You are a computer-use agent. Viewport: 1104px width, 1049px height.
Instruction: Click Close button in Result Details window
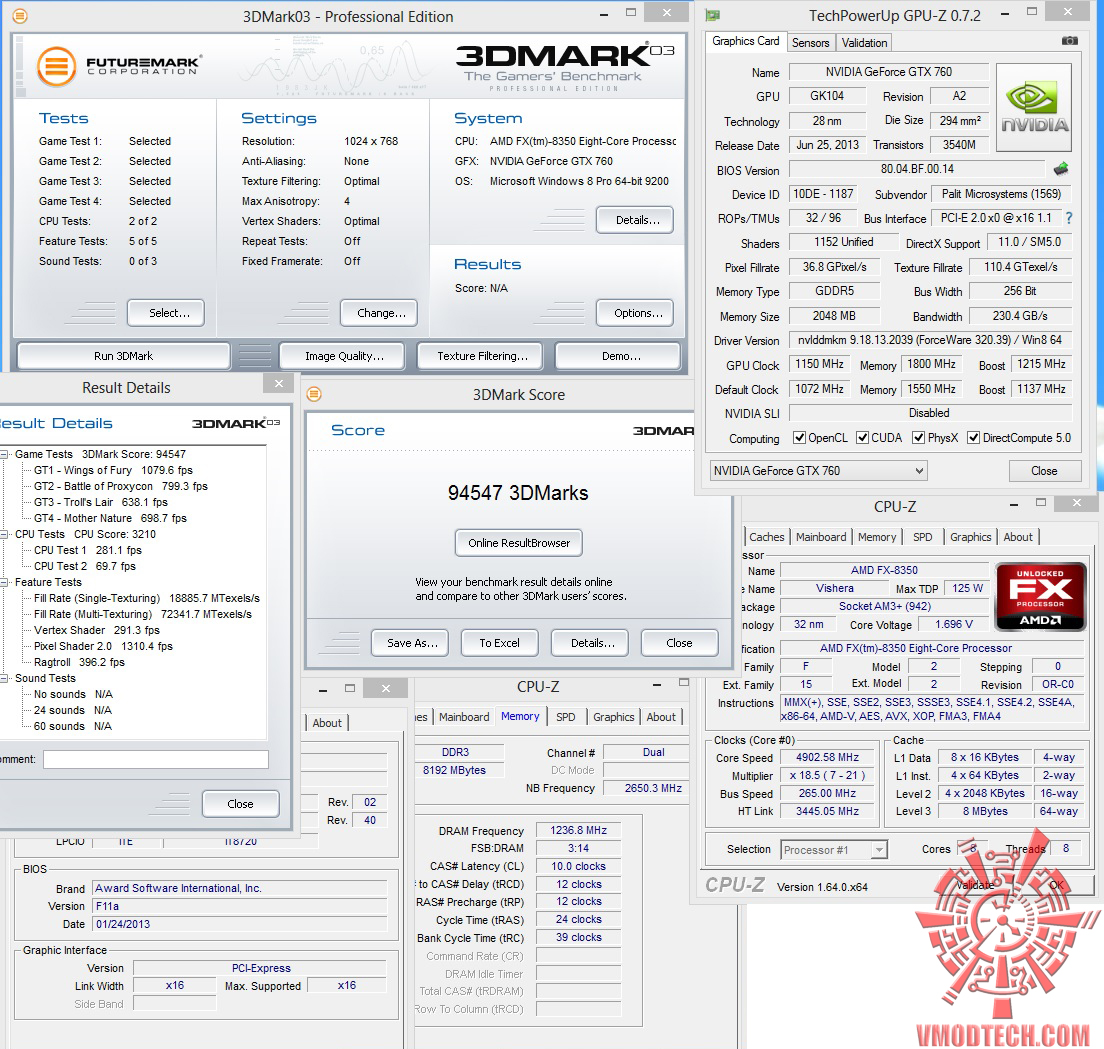241,804
